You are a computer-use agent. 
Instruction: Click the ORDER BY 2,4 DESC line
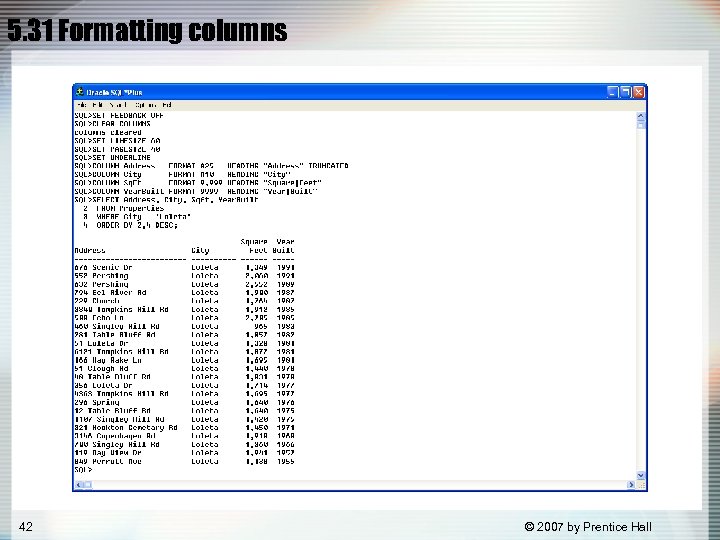pos(130,225)
